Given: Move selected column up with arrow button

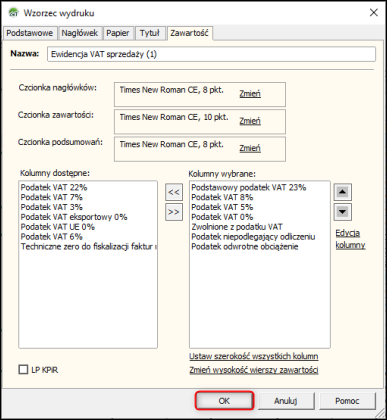Looking at the screenshot, I should 342,192.
